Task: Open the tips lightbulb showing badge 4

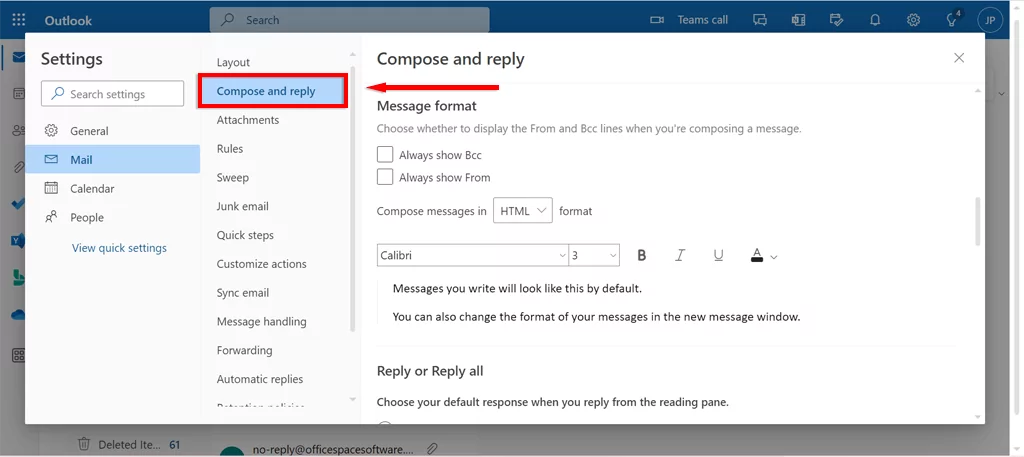Action: (952, 20)
